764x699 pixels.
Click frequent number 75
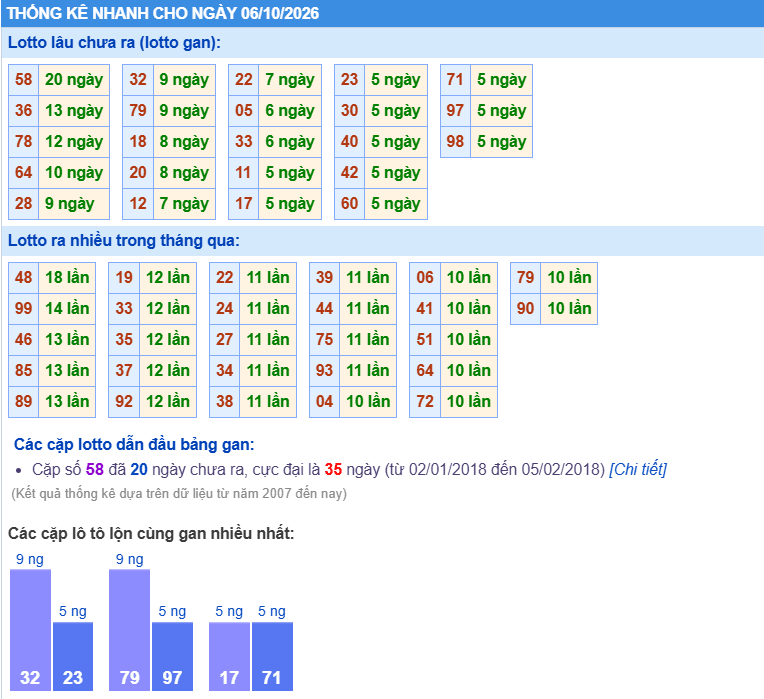325,340
